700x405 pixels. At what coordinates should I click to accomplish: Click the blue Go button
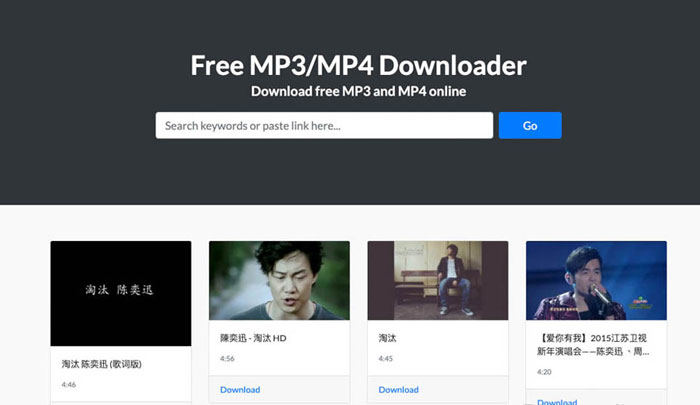[530, 125]
